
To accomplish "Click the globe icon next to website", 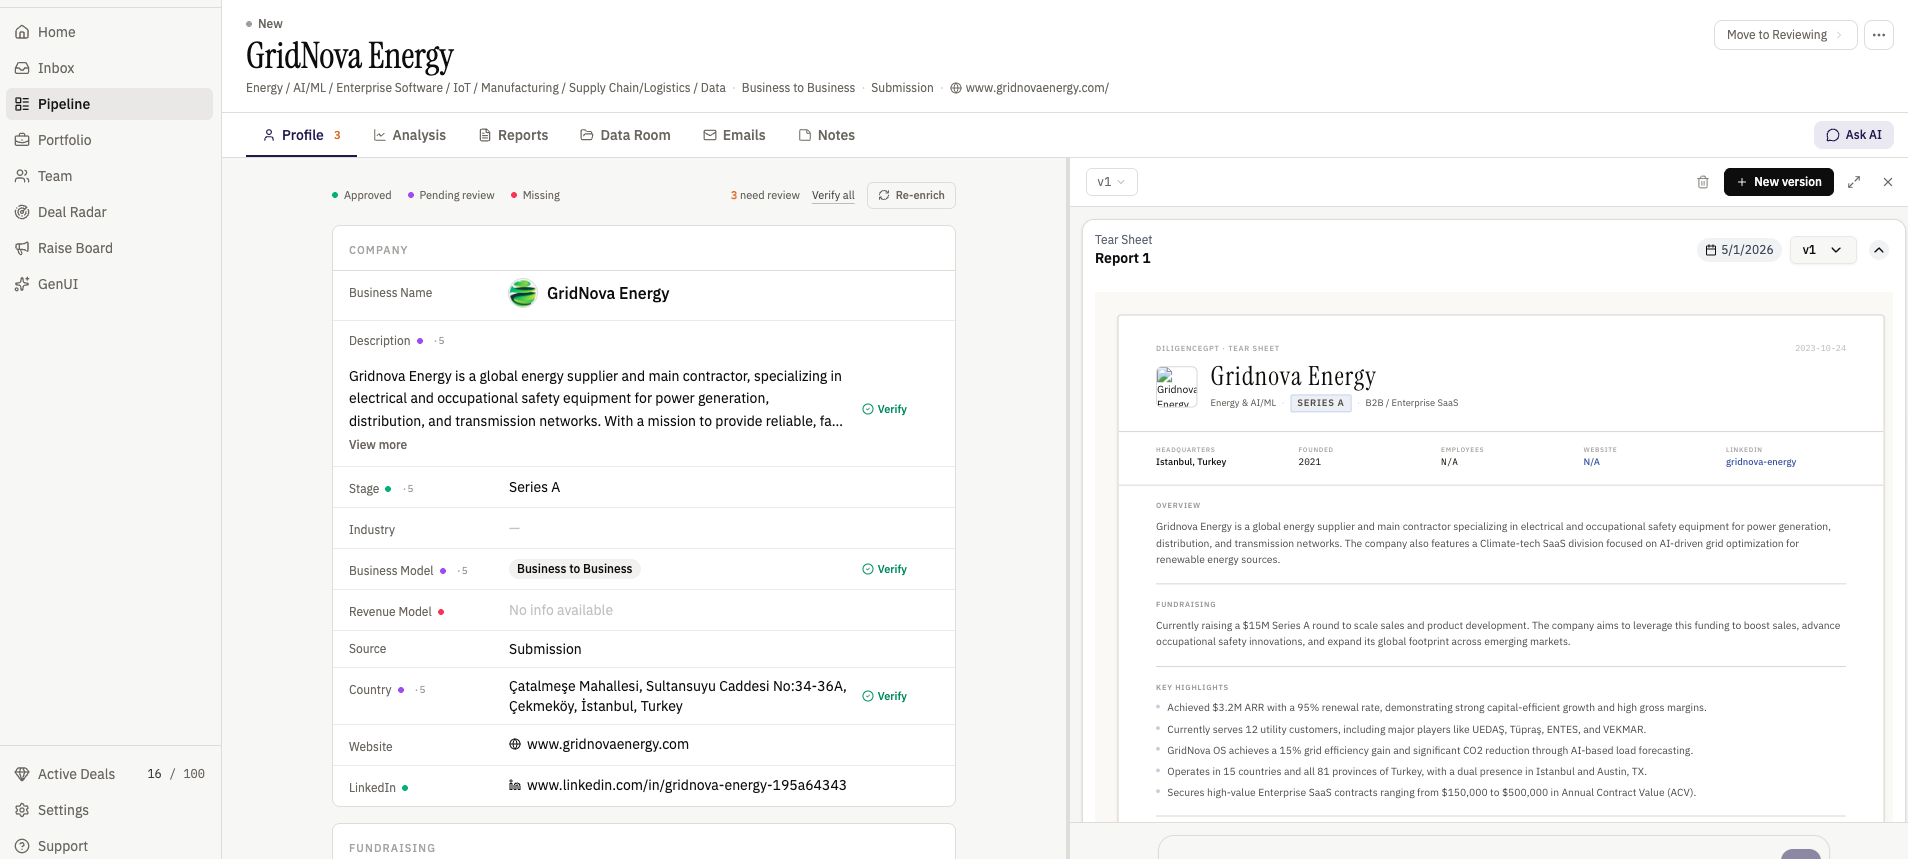I will (x=515, y=744).
